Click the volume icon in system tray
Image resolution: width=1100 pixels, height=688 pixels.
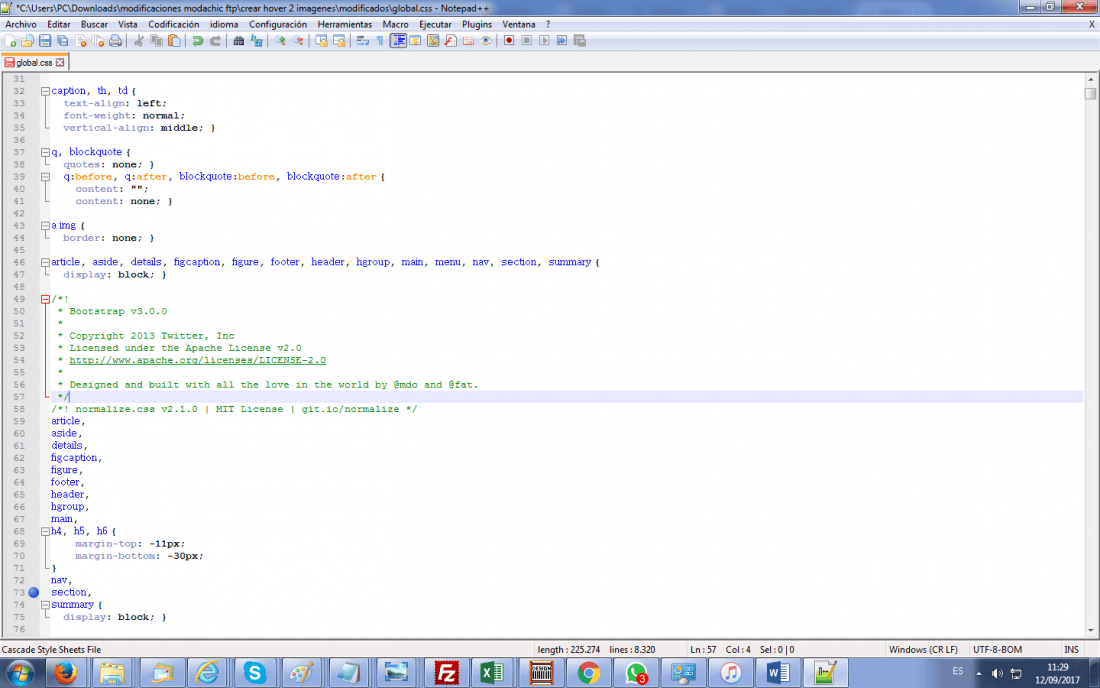(997, 673)
